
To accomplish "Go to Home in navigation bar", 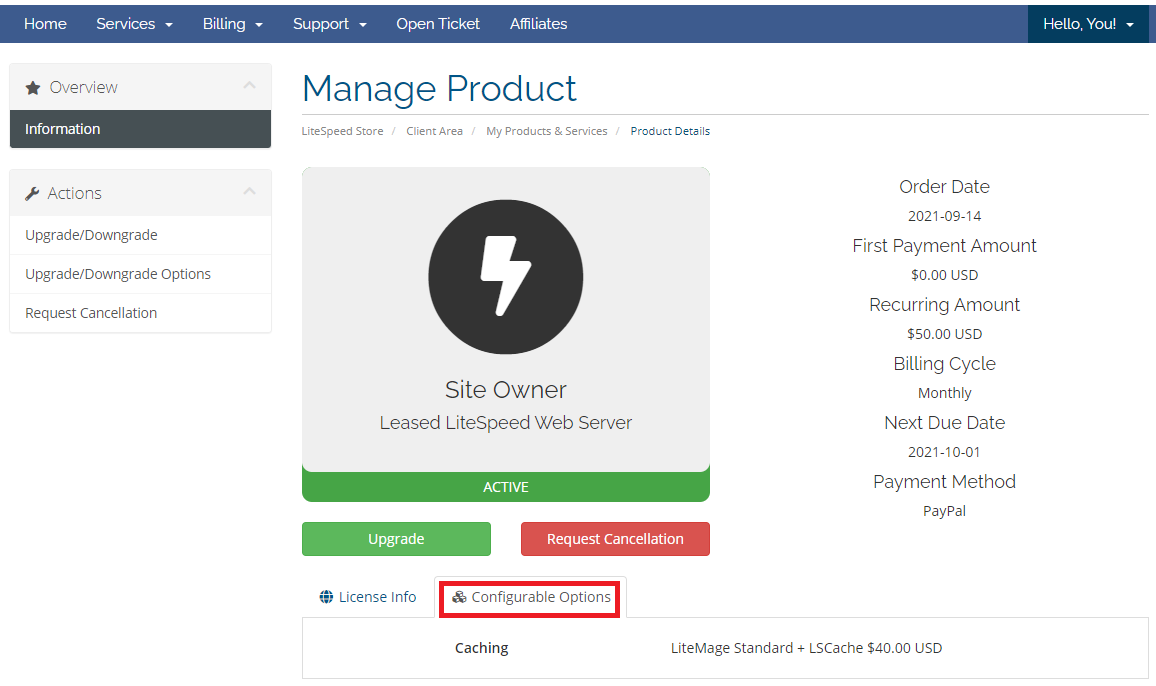I will coord(45,24).
